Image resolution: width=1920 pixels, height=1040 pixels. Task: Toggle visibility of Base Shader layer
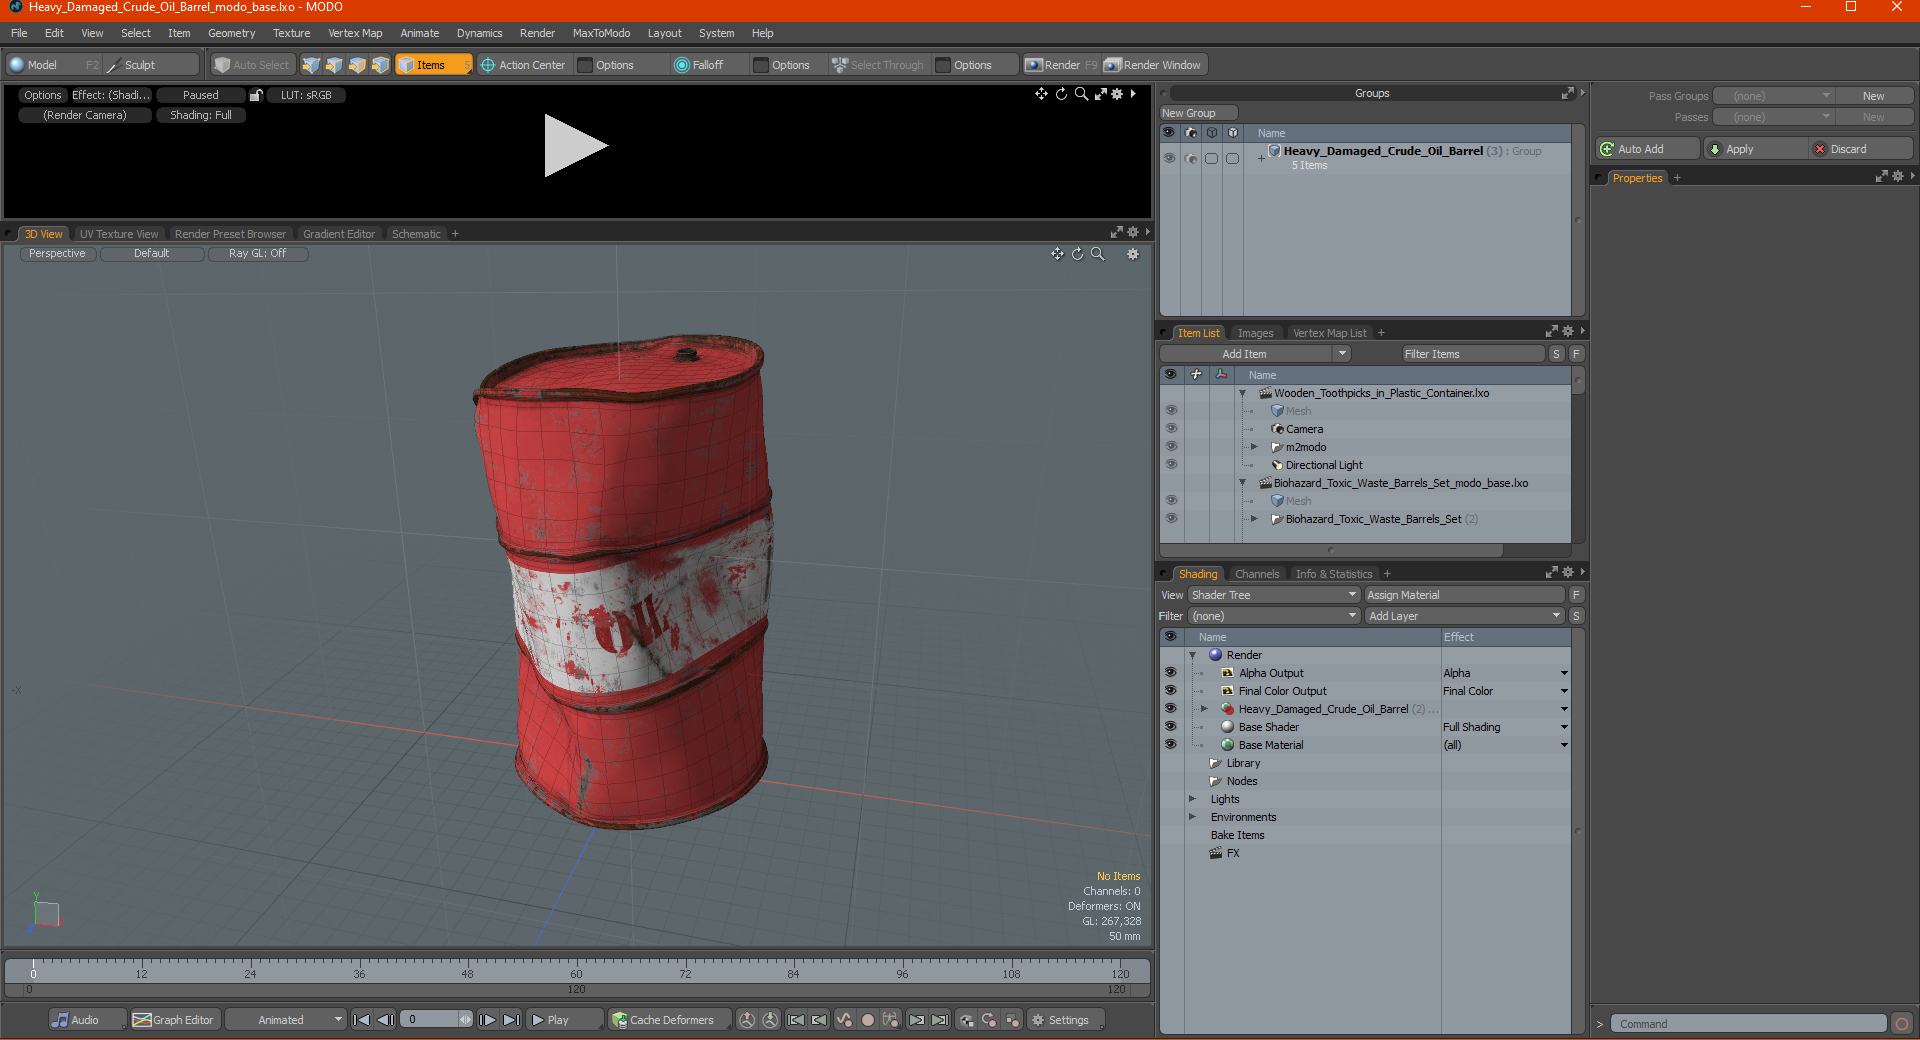tap(1171, 727)
